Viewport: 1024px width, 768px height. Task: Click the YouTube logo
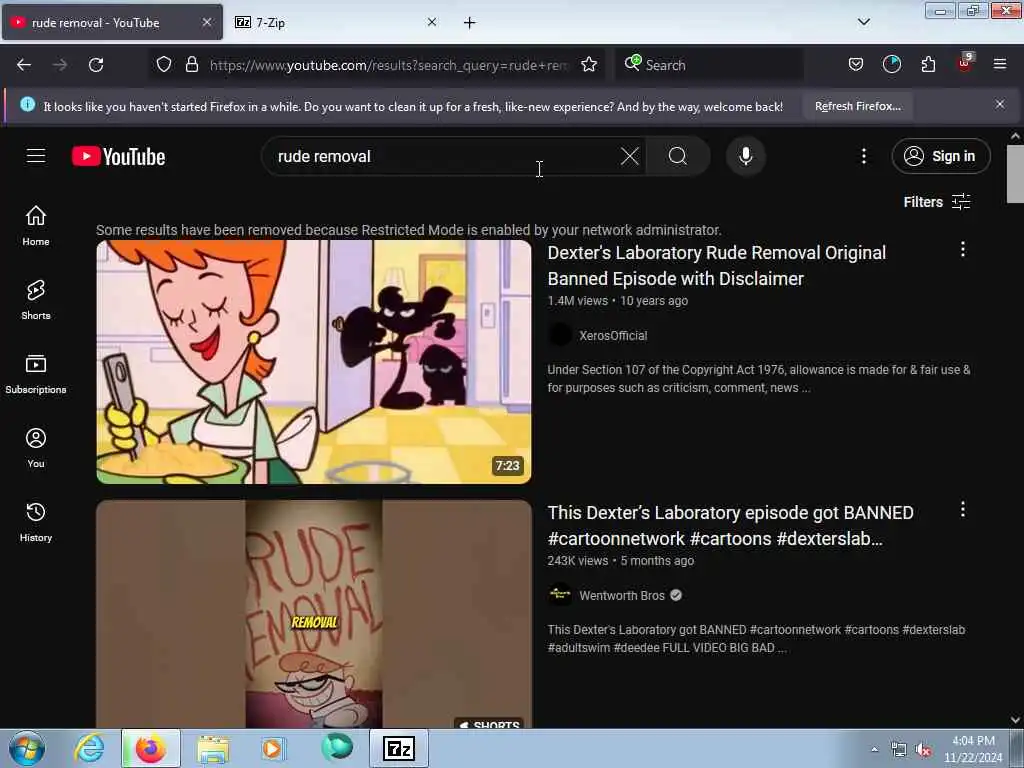(118, 157)
